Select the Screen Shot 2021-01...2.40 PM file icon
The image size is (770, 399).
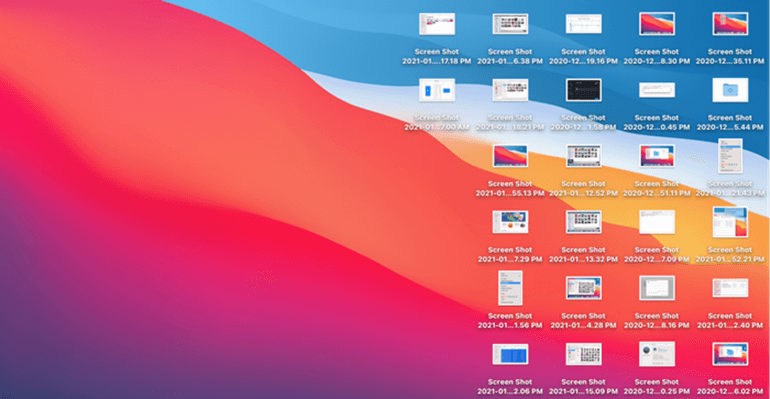[x=730, y=288]
